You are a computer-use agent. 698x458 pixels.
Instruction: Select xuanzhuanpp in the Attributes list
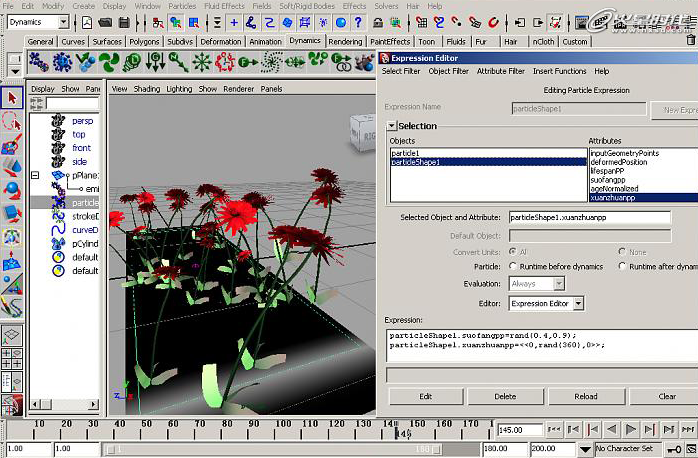click(613, 198)
